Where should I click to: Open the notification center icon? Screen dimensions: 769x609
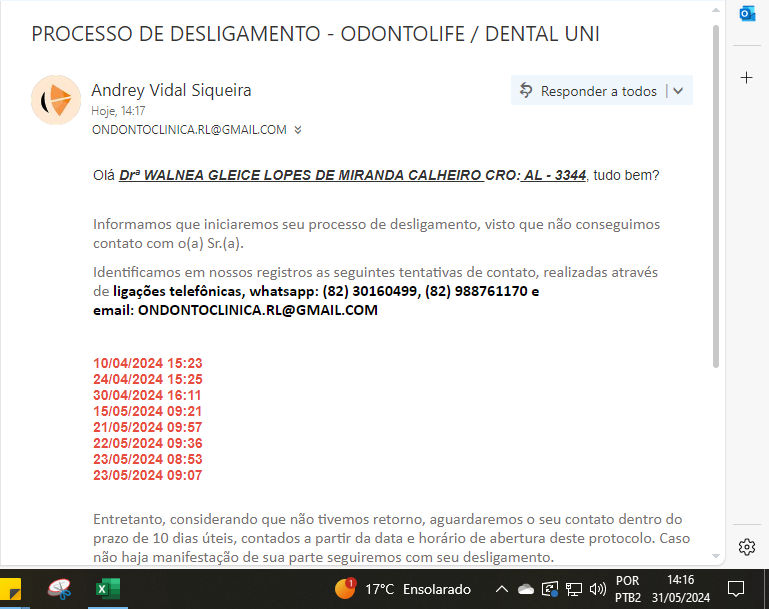[x=736, y=589]
